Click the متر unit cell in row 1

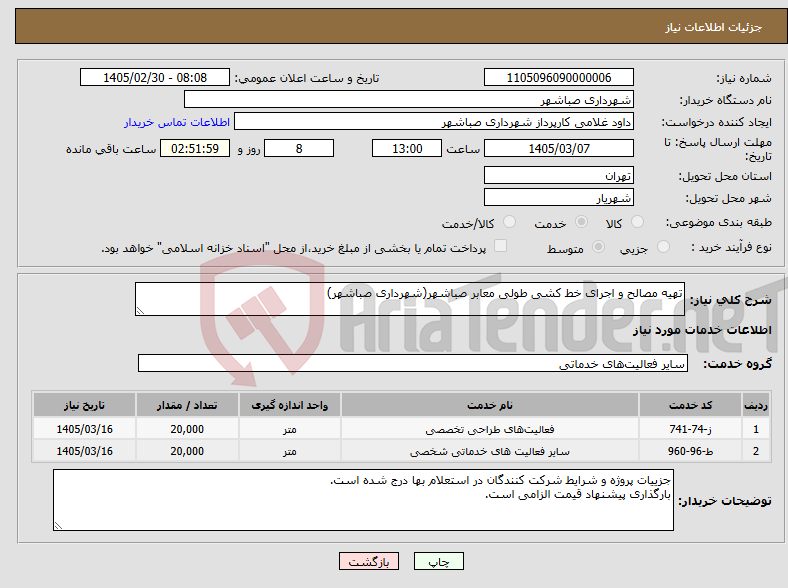[289, 429]
